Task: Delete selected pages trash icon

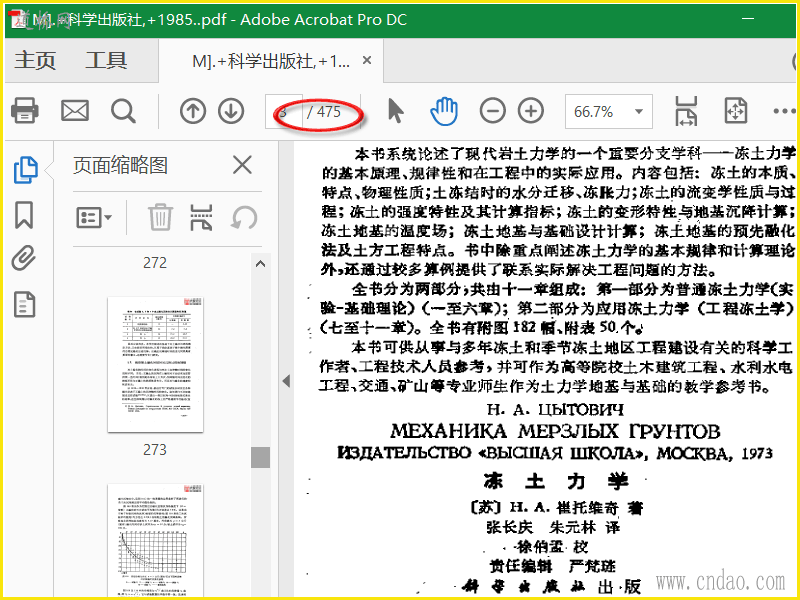Action: (160, 217)
